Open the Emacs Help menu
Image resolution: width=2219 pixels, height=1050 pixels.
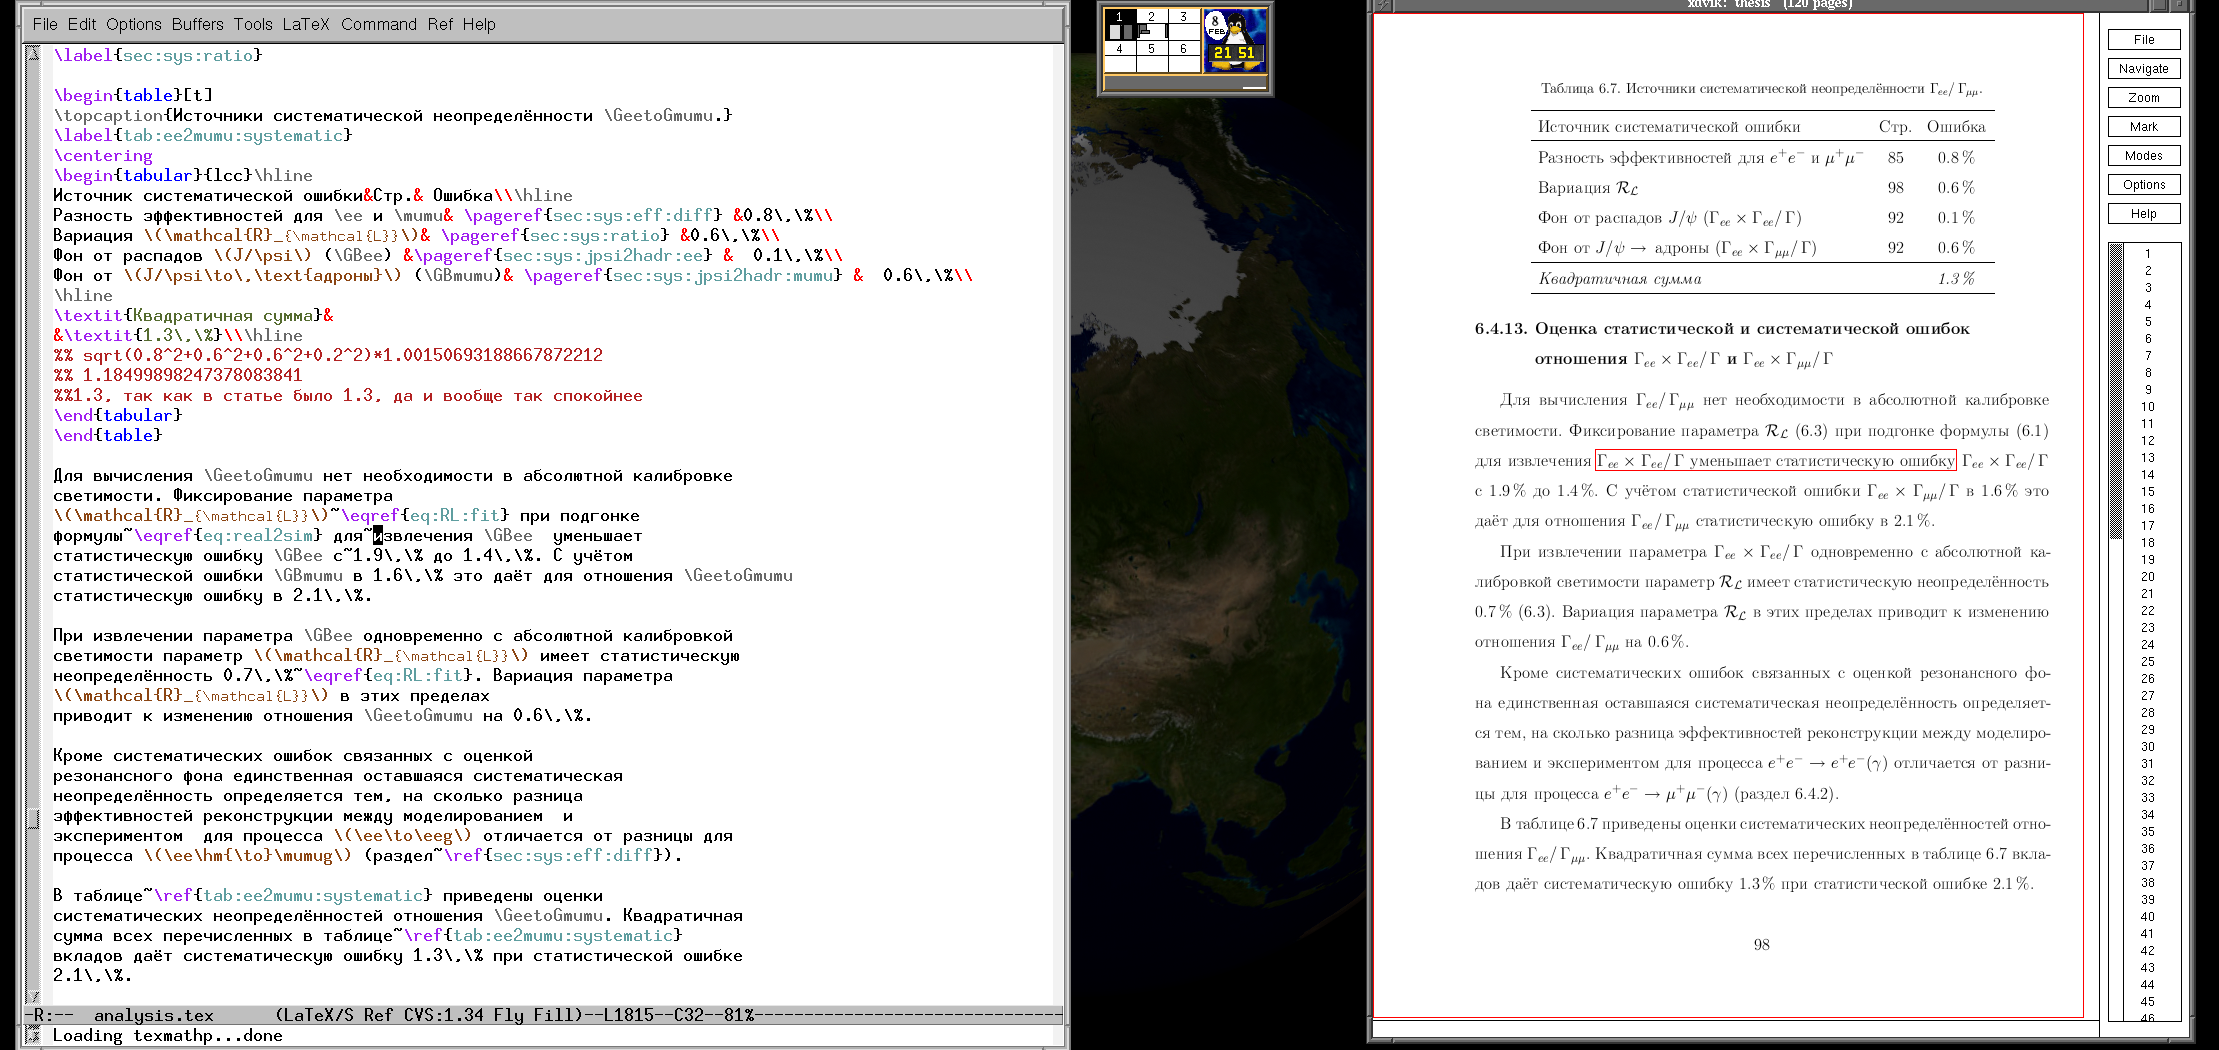point(479,24)
